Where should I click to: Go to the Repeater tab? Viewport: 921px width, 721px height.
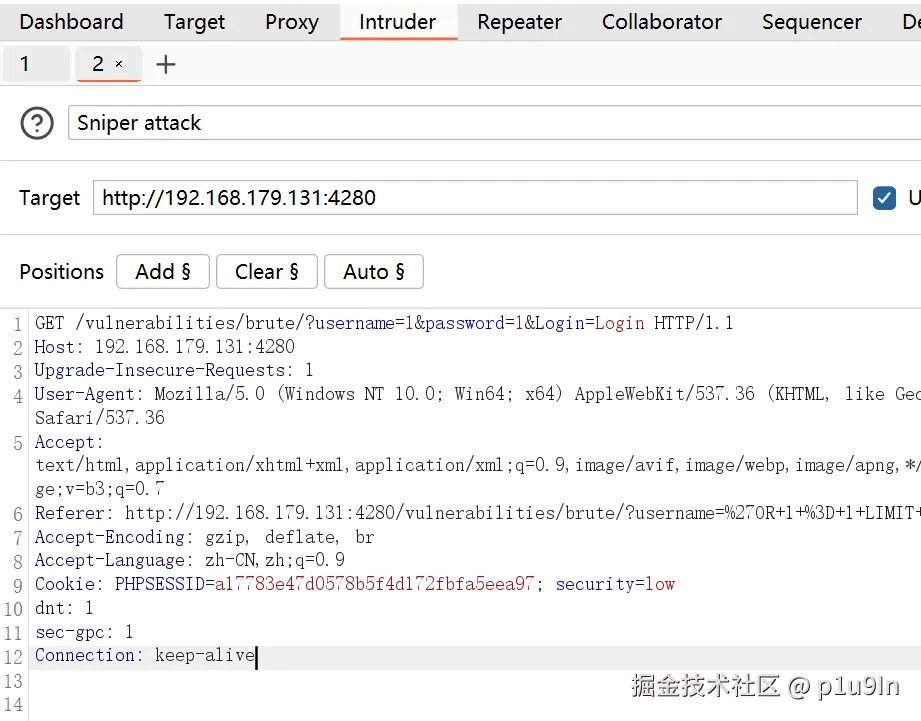click(519, 22)
